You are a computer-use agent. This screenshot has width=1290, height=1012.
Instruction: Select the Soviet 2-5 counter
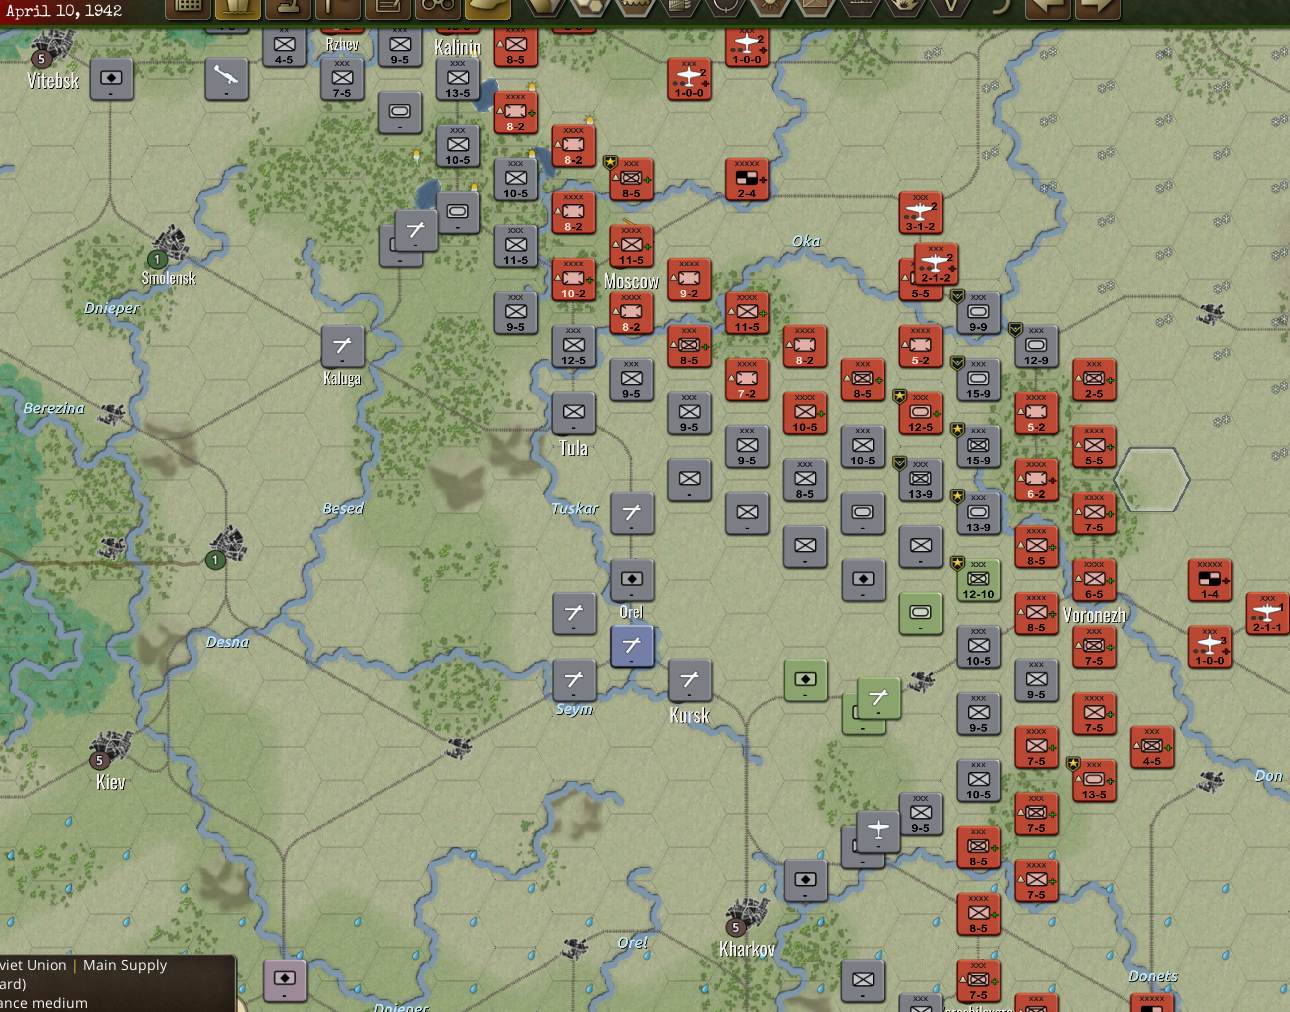tap(1094, 380)
